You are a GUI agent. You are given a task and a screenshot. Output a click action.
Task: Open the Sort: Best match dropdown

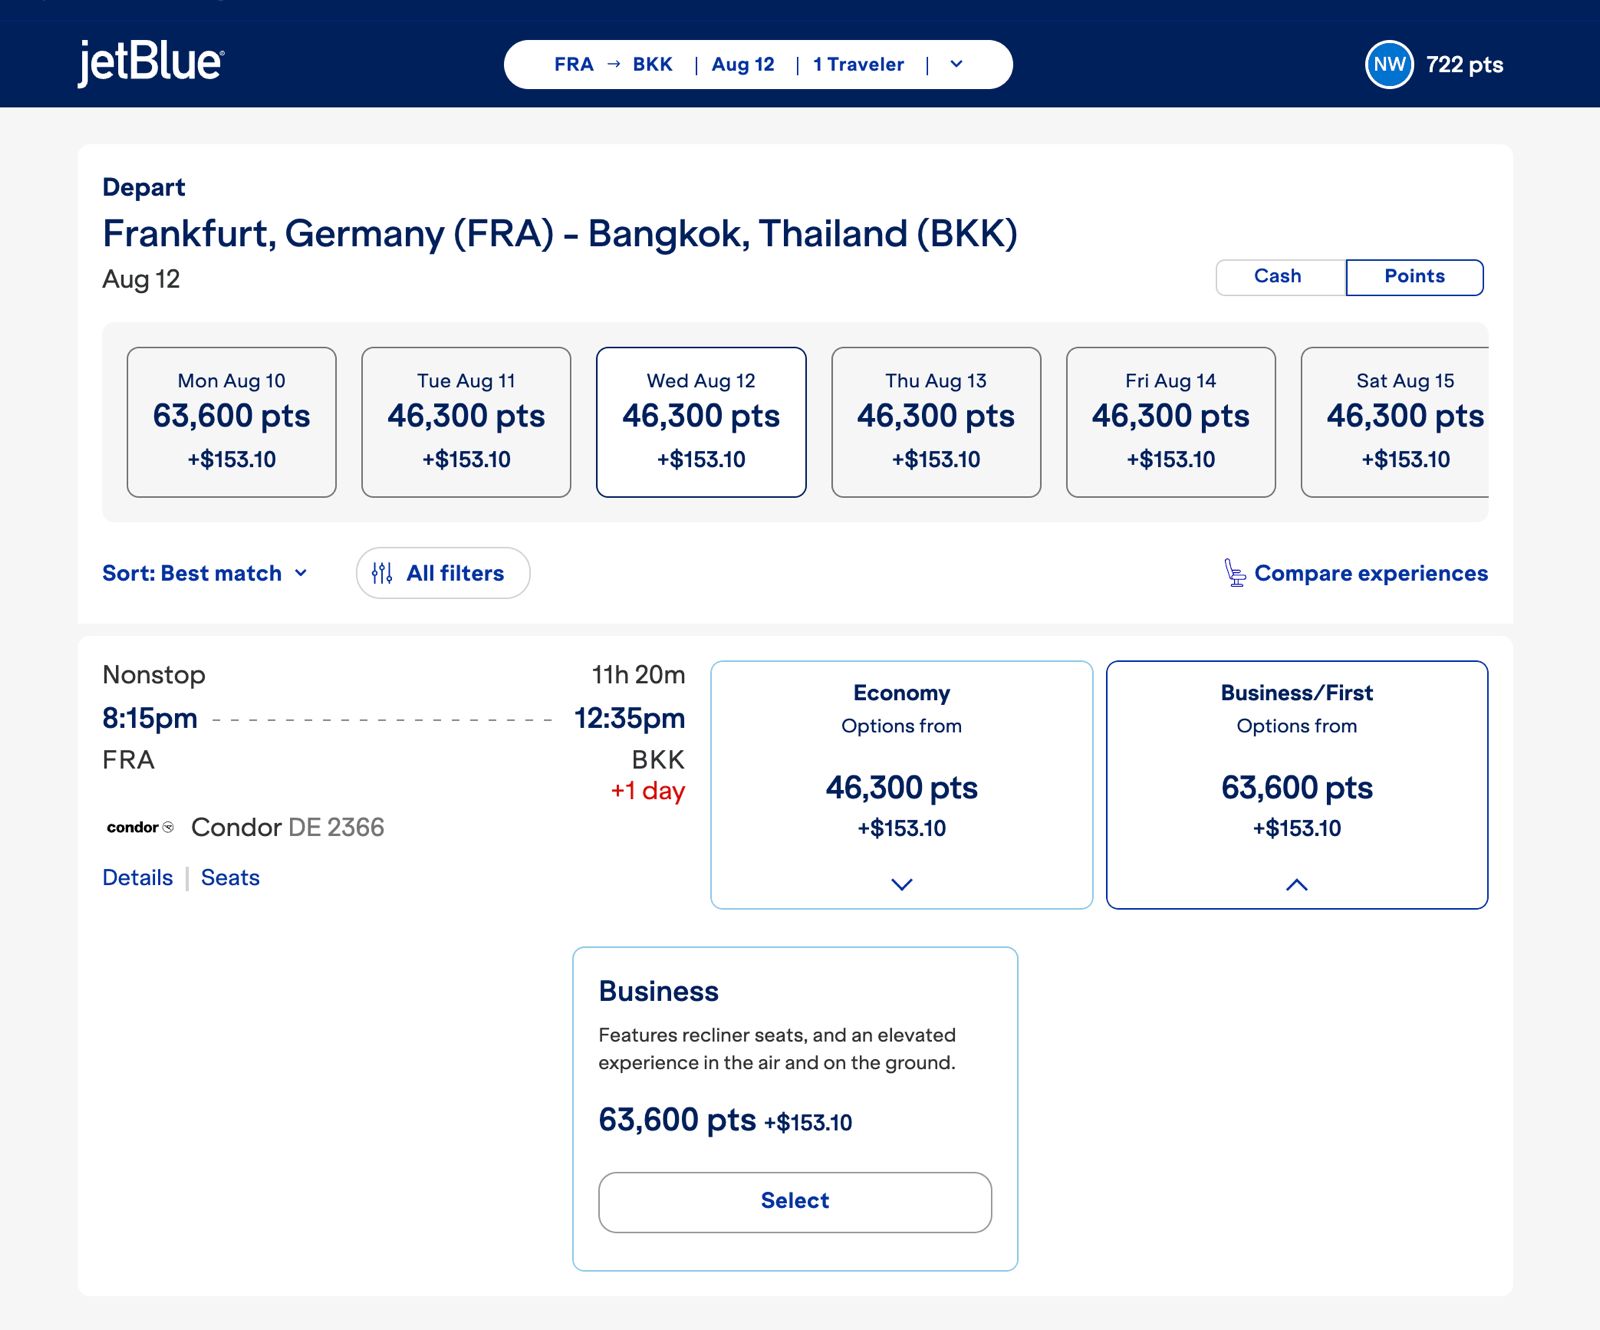tap(205, 573)
